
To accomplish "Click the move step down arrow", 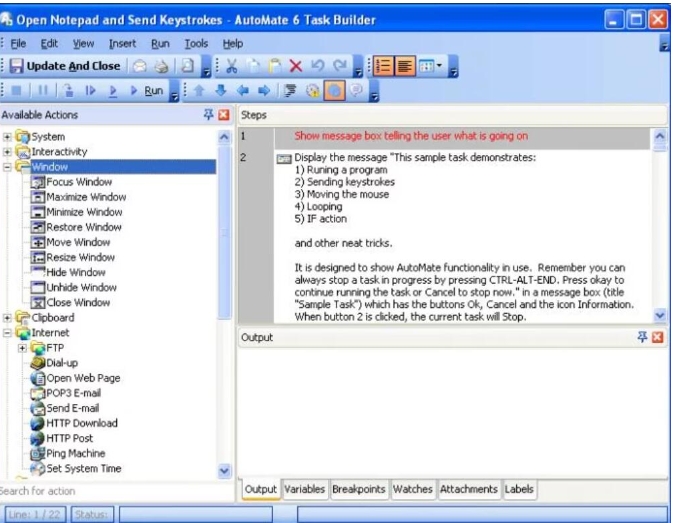I will (x=221, y=91).
